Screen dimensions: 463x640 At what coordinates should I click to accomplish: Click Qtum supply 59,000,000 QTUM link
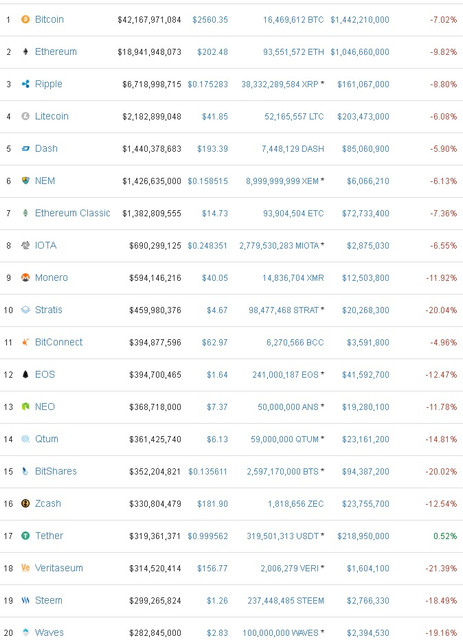(x=287, y=439)
